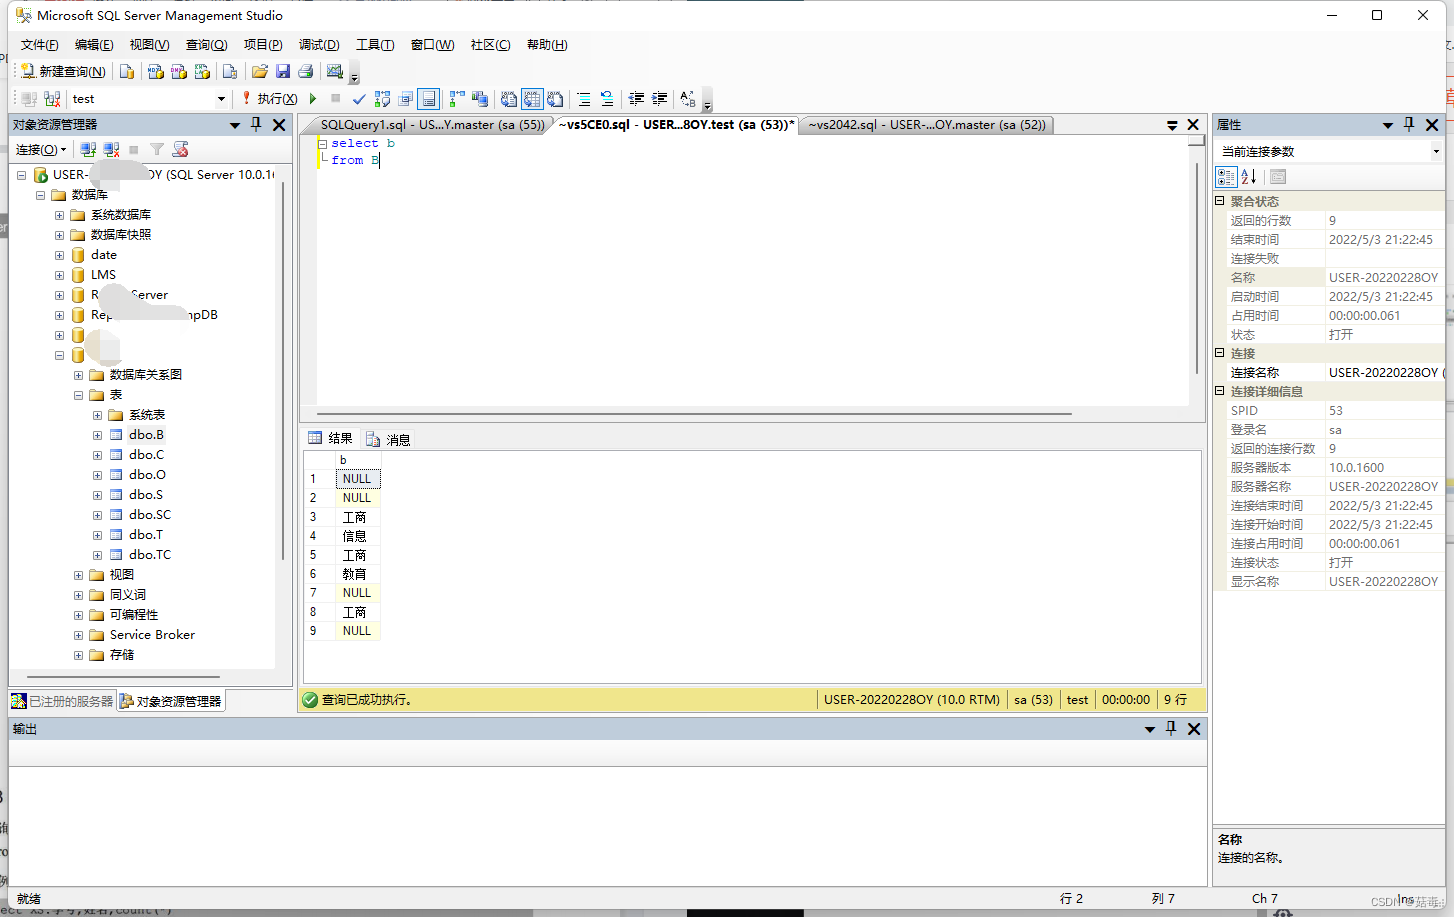This screenshot has width=1454, height=917.
Task: Open an Analysis Services XMLA Query
Action: (x=202, y=71)
